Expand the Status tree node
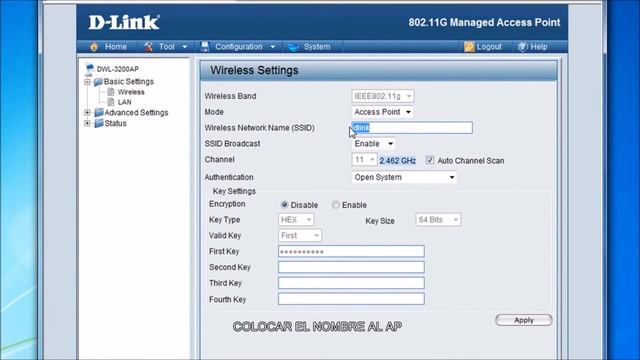Image resolution: width=640 pixels, height=360 pixels. click(87, 123)
